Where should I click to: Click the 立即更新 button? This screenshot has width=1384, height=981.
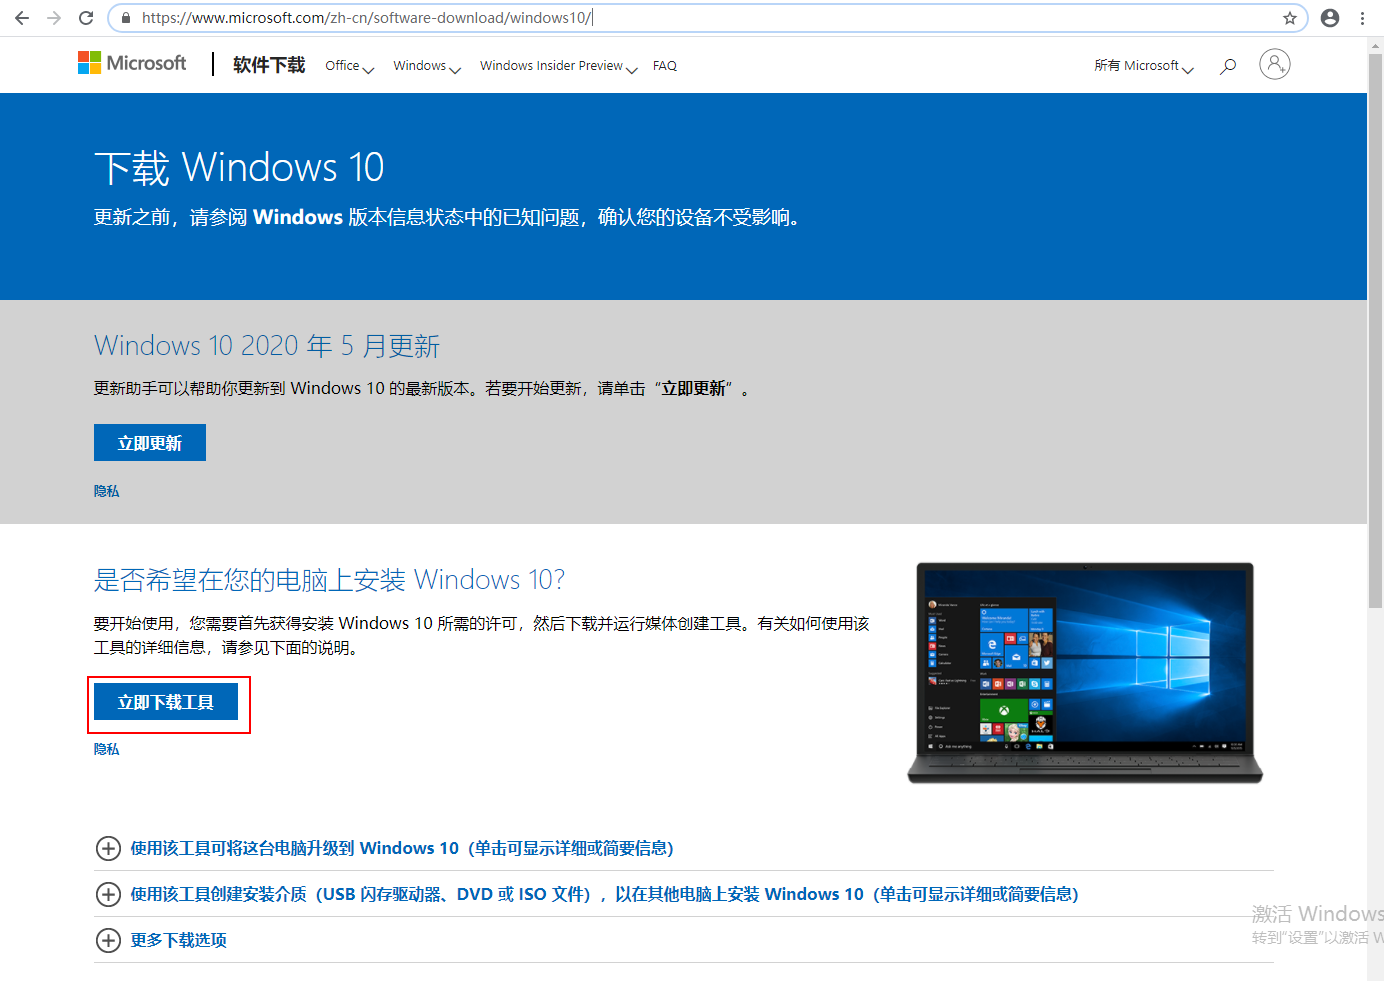(149, 442)
